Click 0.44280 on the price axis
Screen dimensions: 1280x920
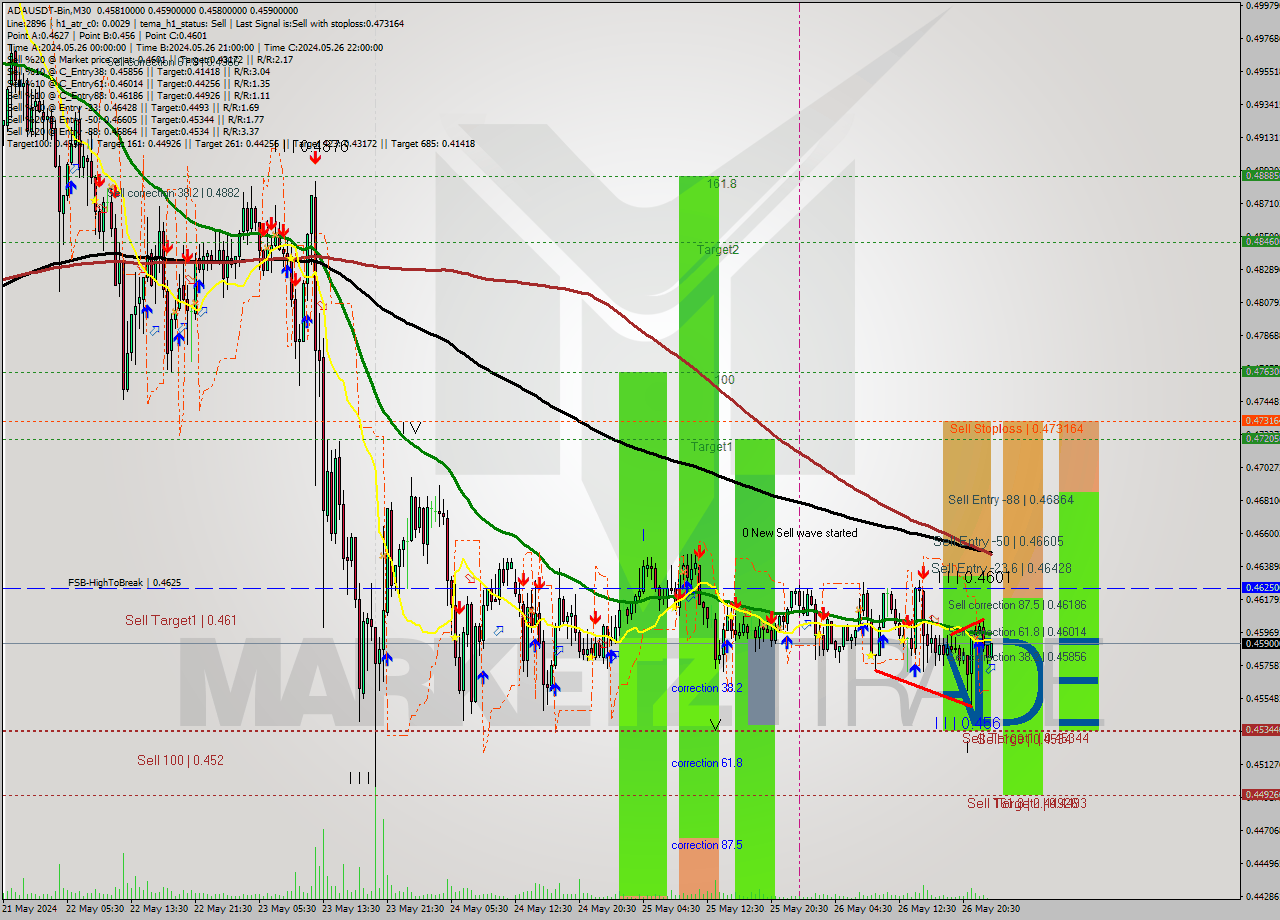pos(1262,896)
